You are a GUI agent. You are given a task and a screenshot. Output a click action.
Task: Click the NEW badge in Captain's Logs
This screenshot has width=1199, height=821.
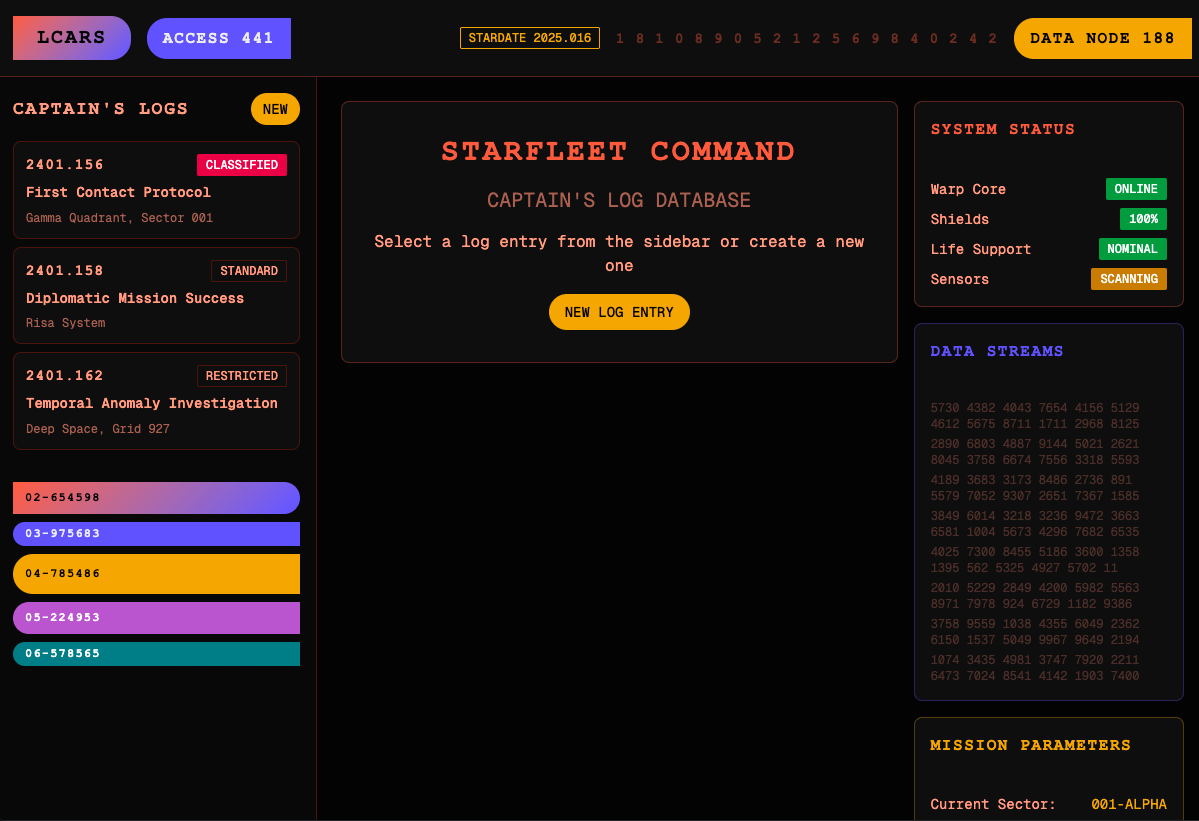click(x=275, y=109)
